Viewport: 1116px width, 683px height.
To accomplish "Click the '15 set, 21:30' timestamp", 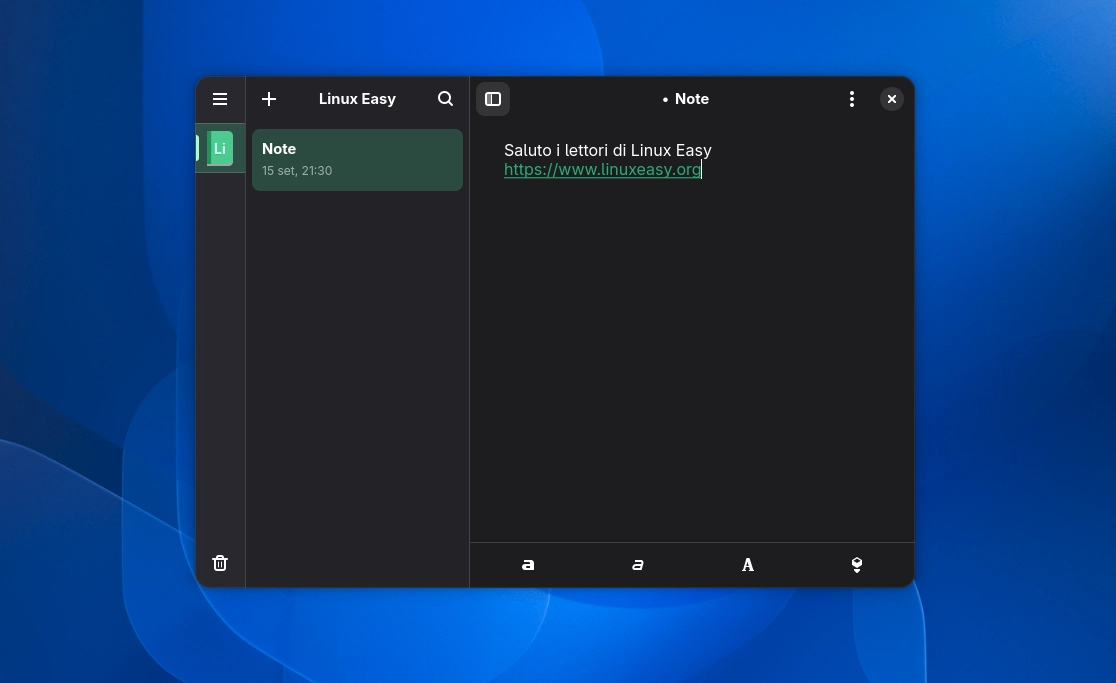I will [x=297, y=171].
